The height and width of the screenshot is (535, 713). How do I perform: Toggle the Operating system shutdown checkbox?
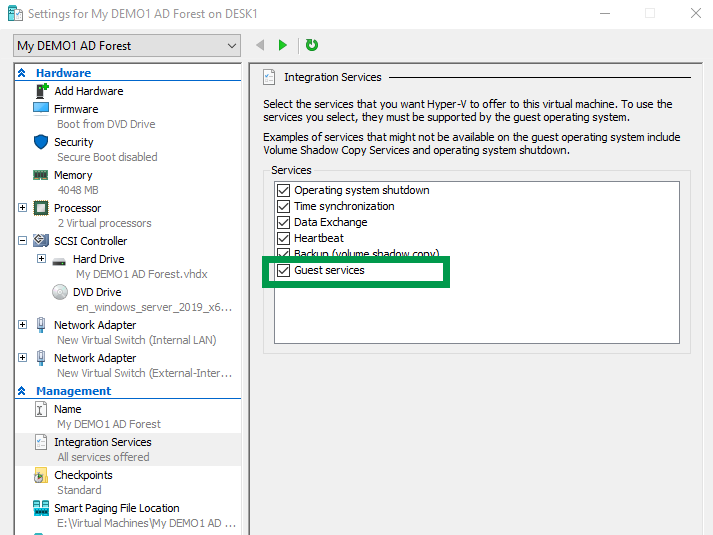point(284,190)
